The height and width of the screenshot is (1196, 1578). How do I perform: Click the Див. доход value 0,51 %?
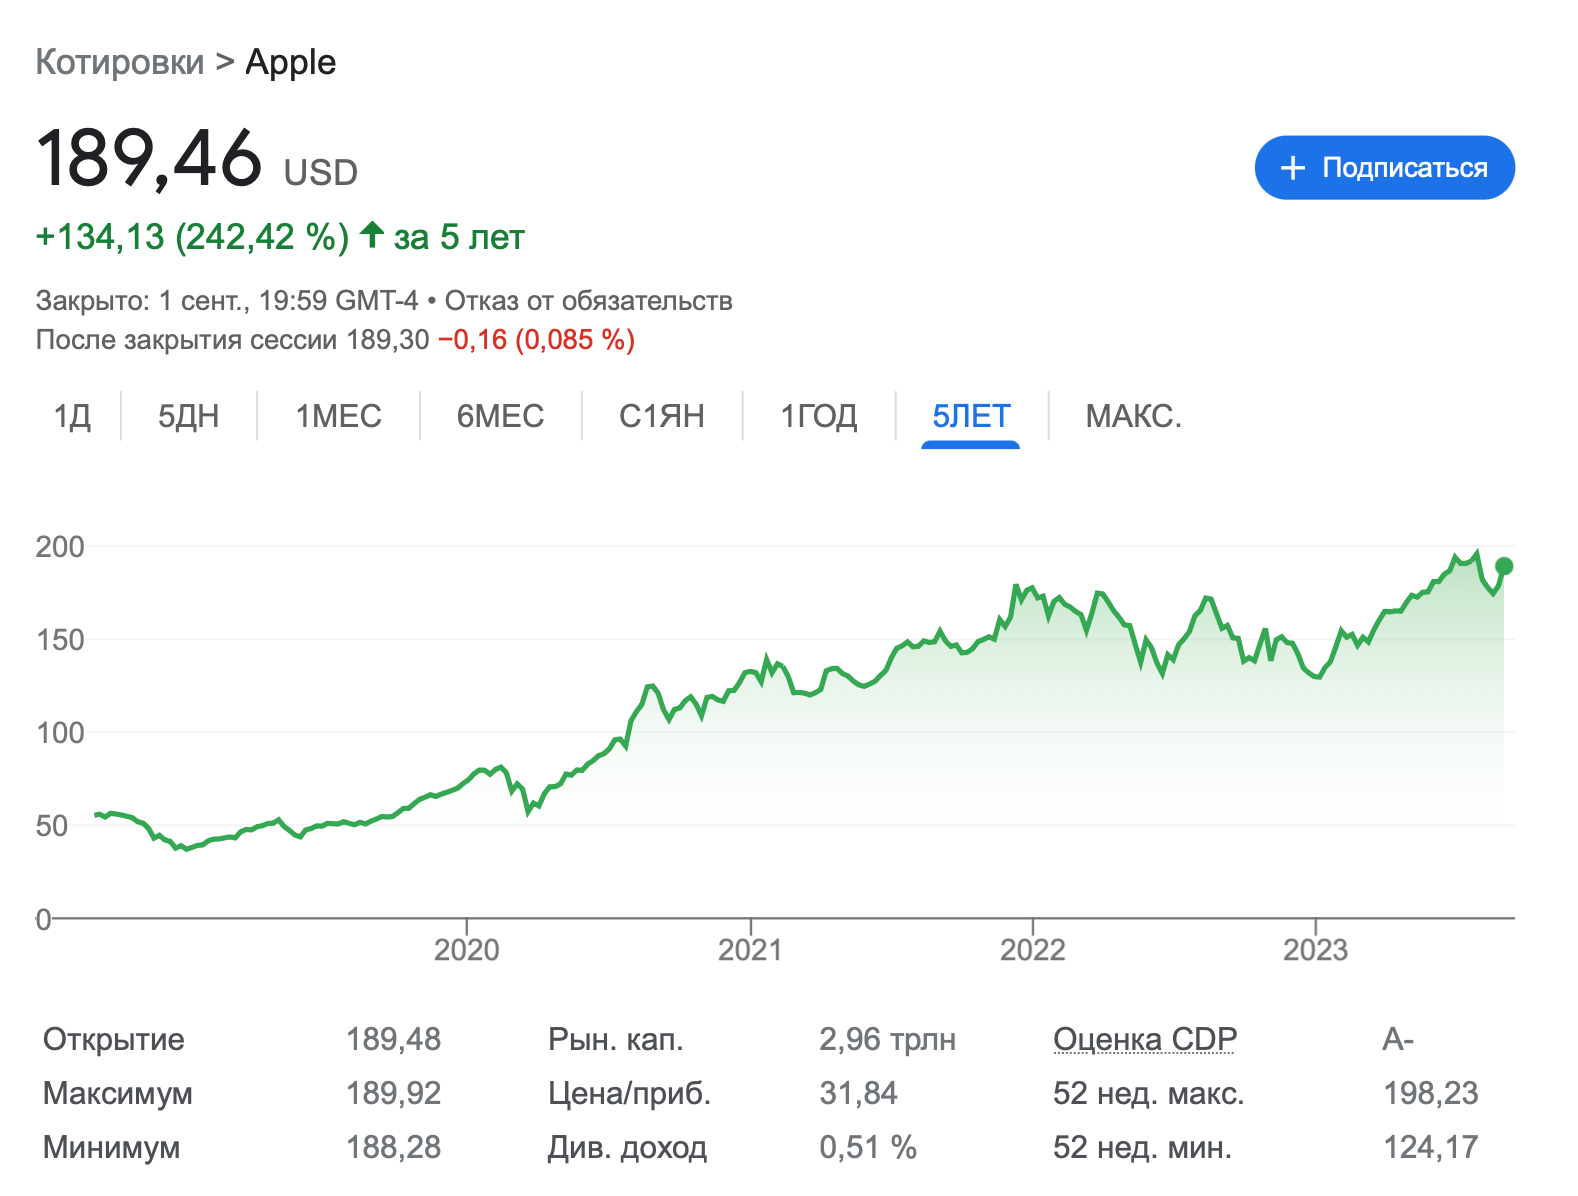click(x=868, y=1147)
